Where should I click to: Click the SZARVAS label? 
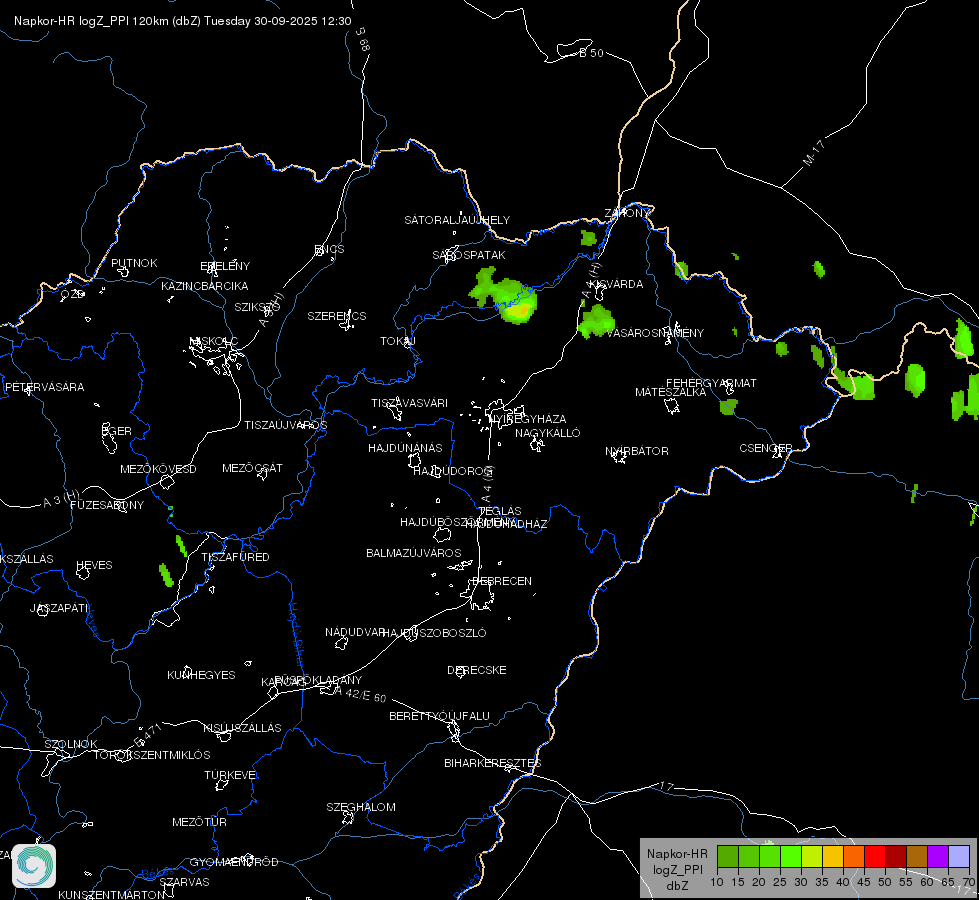pos(184,882)
